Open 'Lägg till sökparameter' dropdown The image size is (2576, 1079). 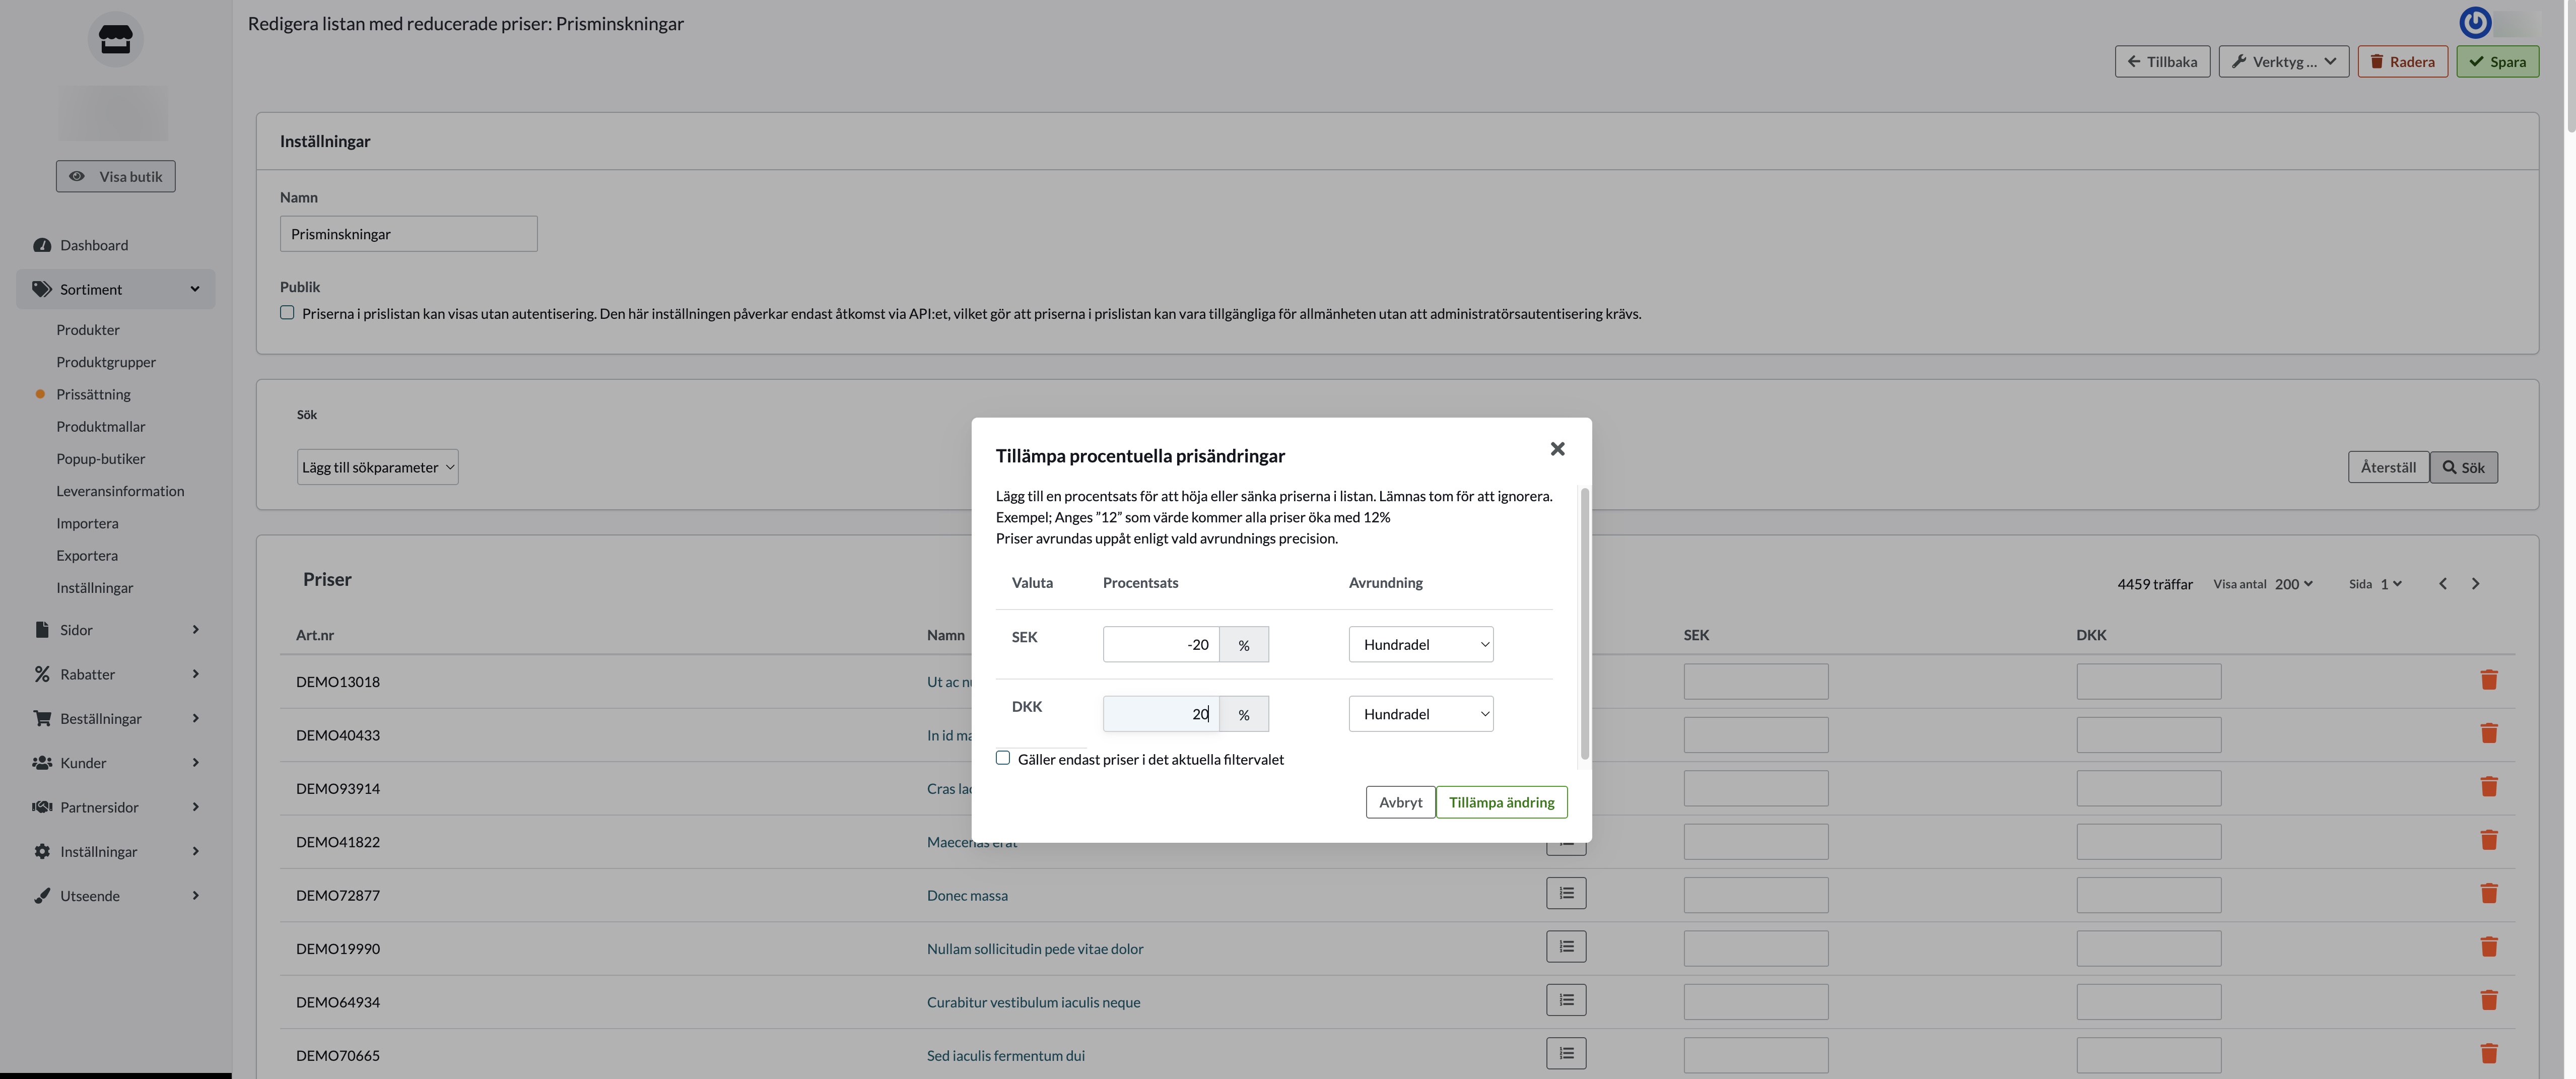tap(377, 467)
